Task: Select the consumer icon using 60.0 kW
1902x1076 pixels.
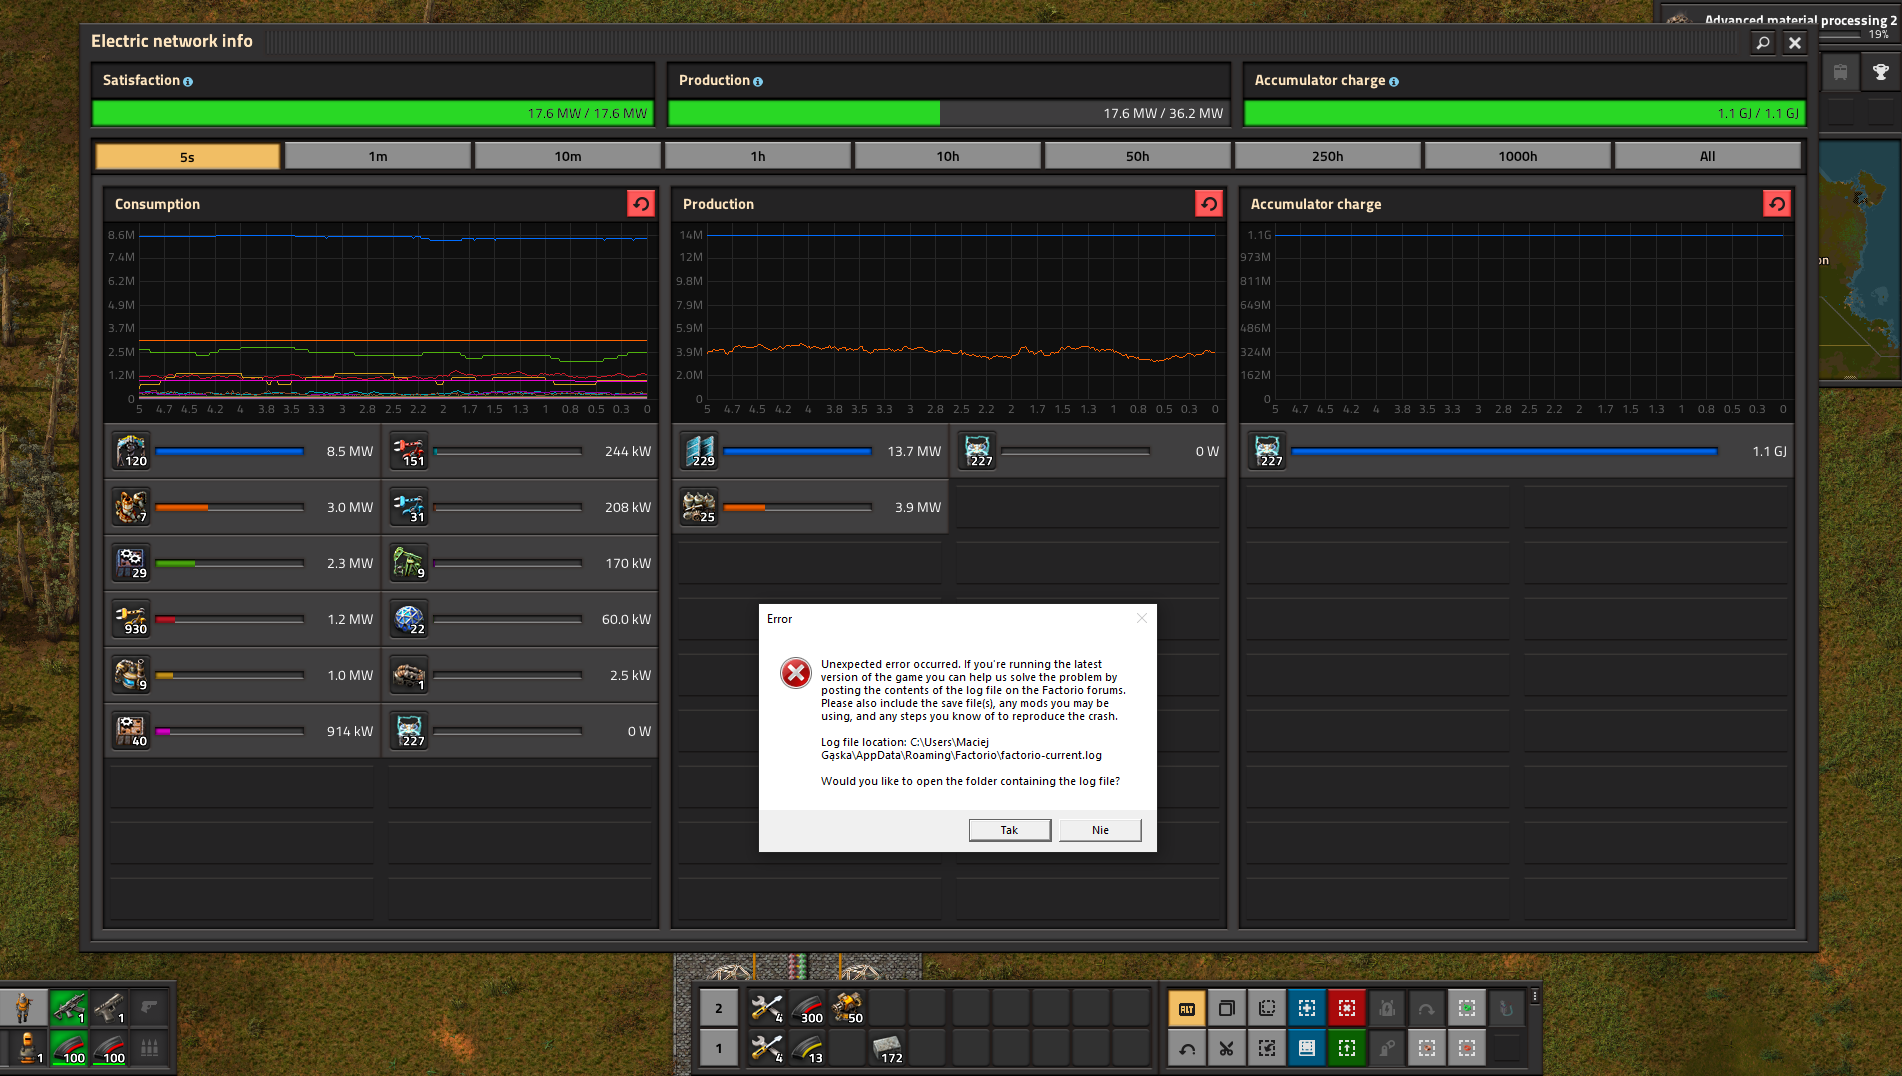Action: tap(409, 619)
